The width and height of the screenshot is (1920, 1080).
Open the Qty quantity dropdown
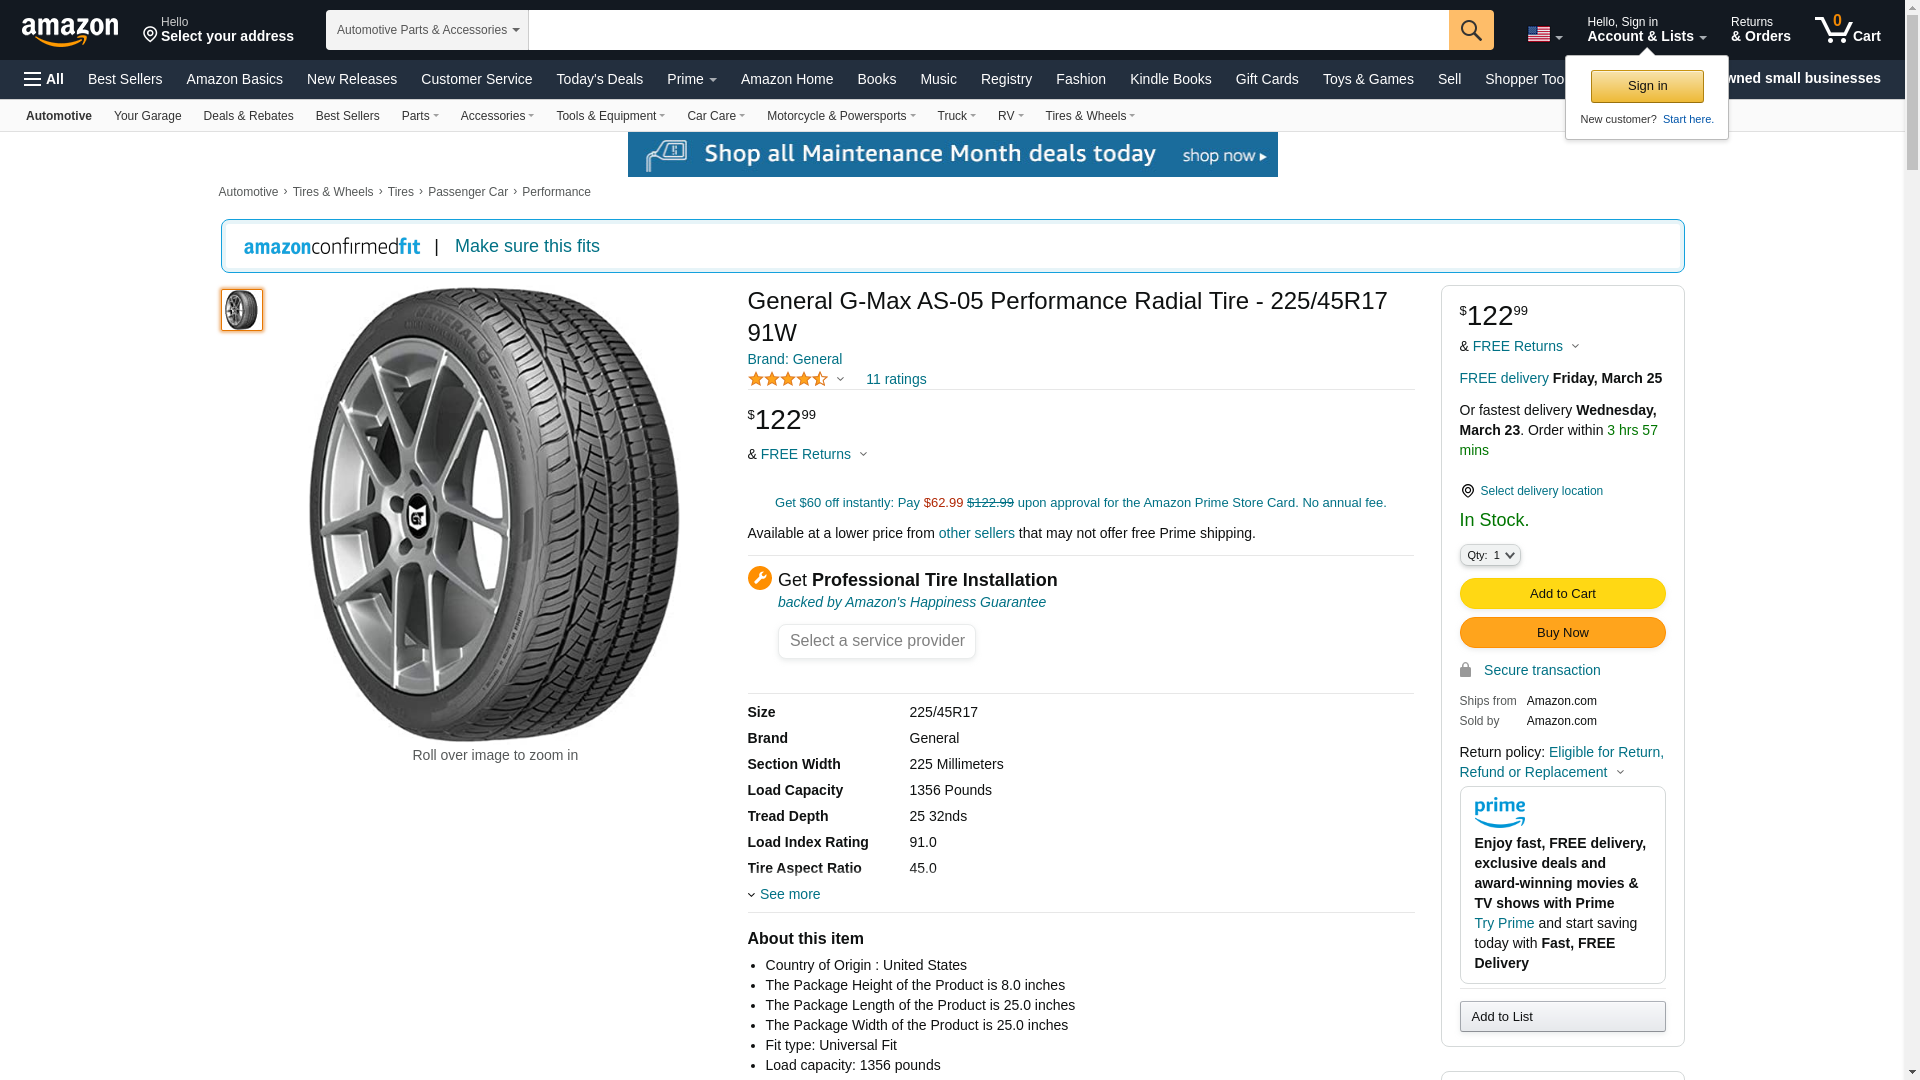point(1489,555)
